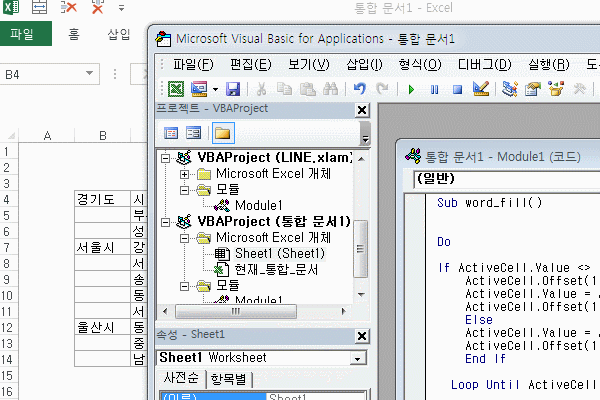Open the 형식(O) menu

[x=420, y=64]
